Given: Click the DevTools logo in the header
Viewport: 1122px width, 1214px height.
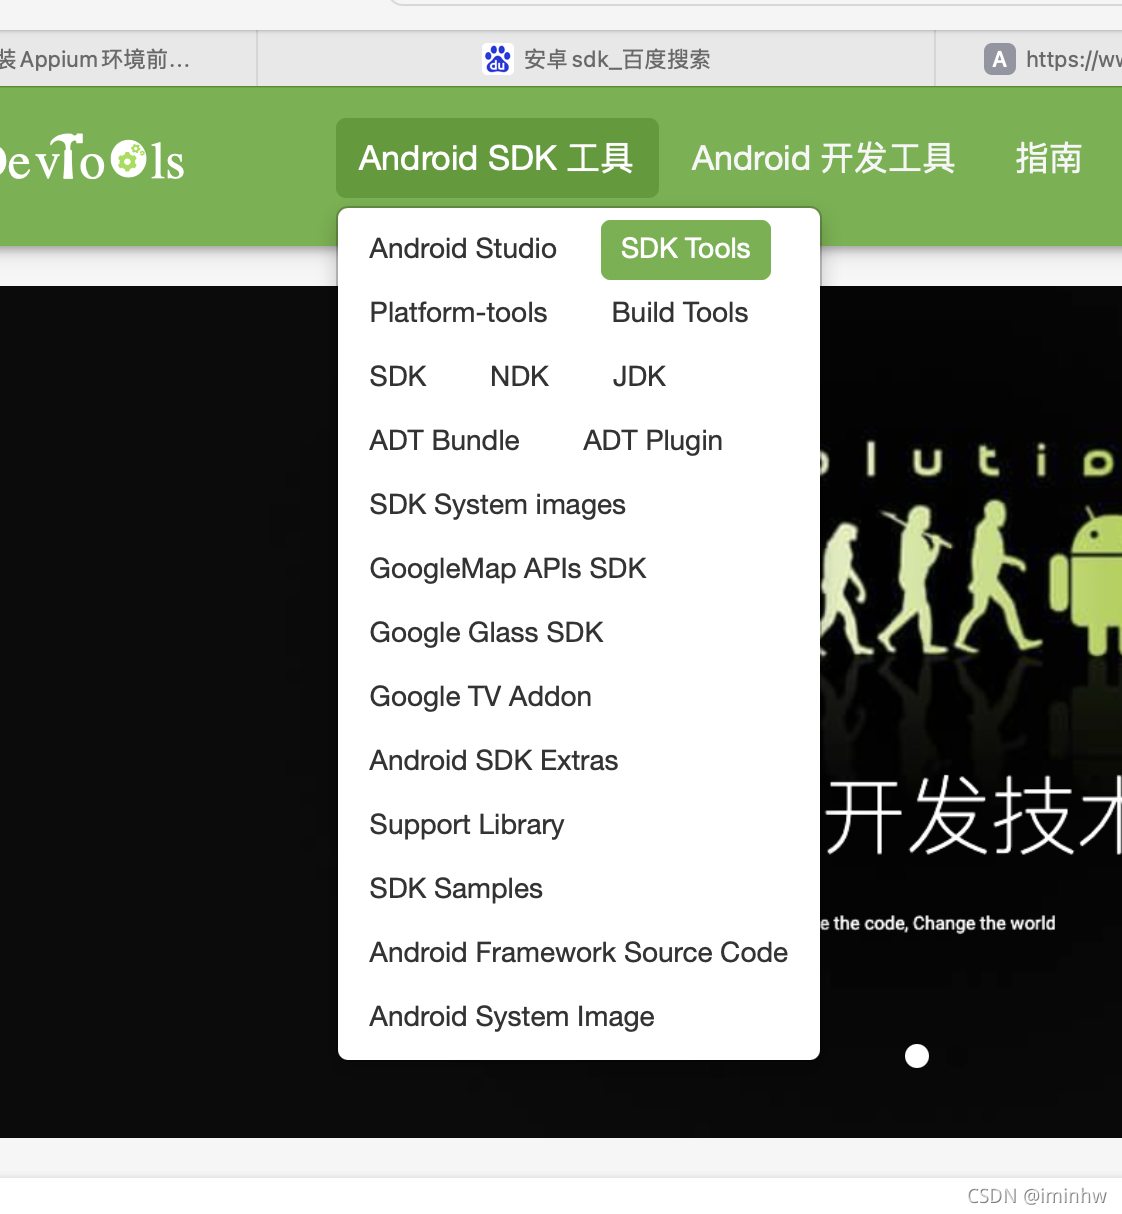Looking at the screenshot, I should coord(92,159).
